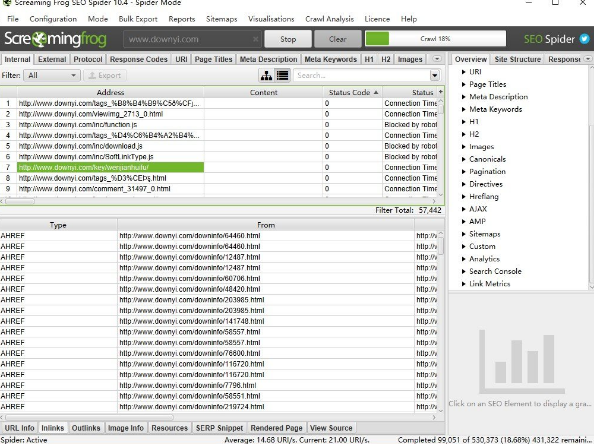
Task: Open the Filter All dropdown
Action: [52, 75]
